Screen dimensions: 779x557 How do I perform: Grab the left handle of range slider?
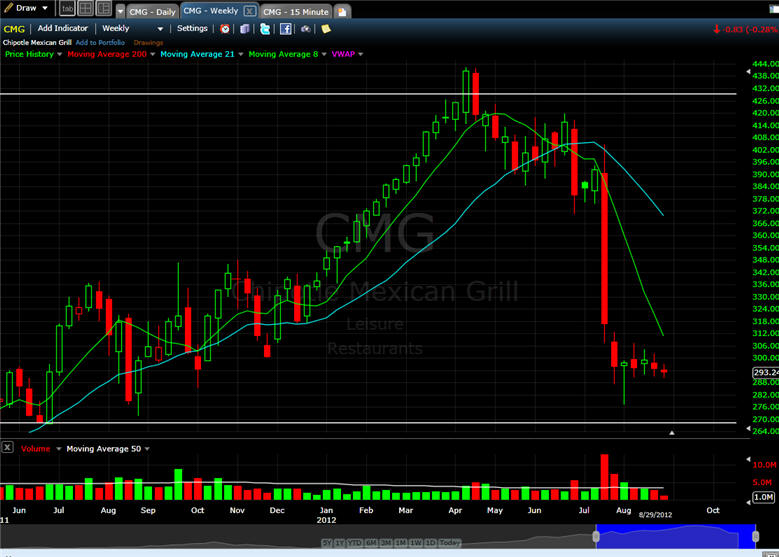(596, 536)
